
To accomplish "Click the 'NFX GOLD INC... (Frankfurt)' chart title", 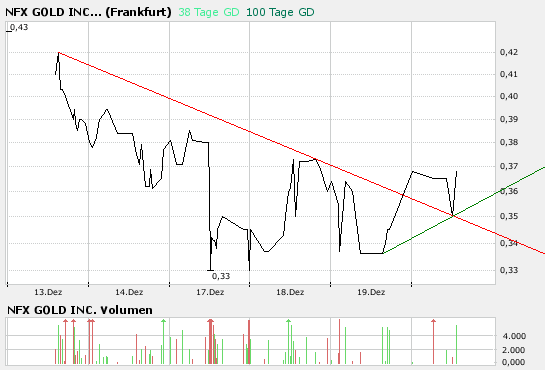I will pos(88,13).
